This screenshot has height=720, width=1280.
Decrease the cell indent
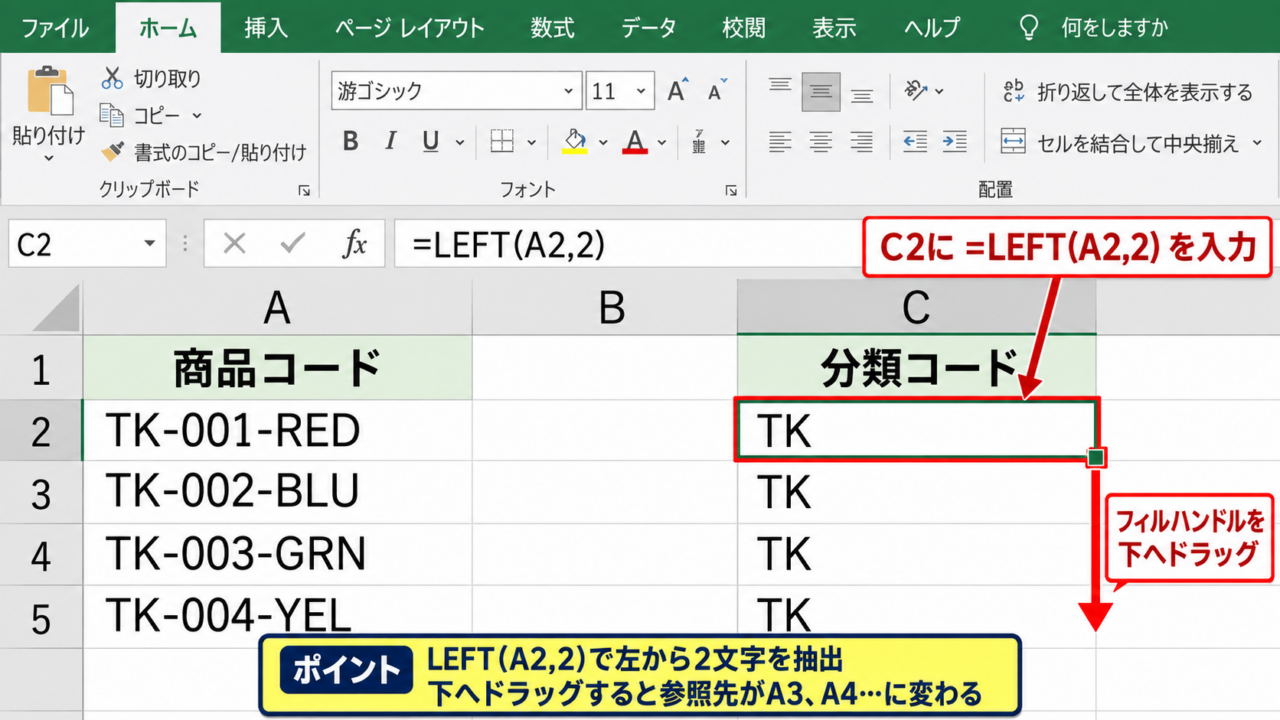tap(914, 142)
